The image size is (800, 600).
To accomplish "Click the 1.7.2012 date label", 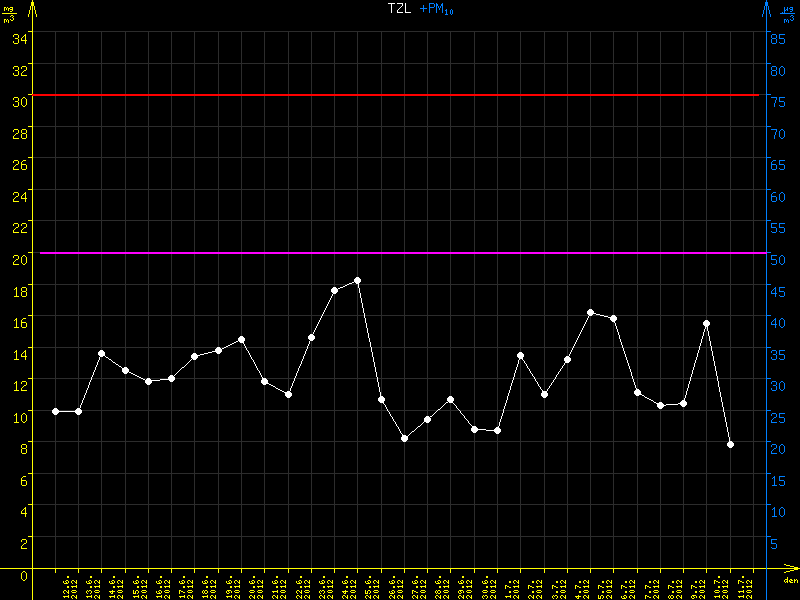I will tap(510, 586).
